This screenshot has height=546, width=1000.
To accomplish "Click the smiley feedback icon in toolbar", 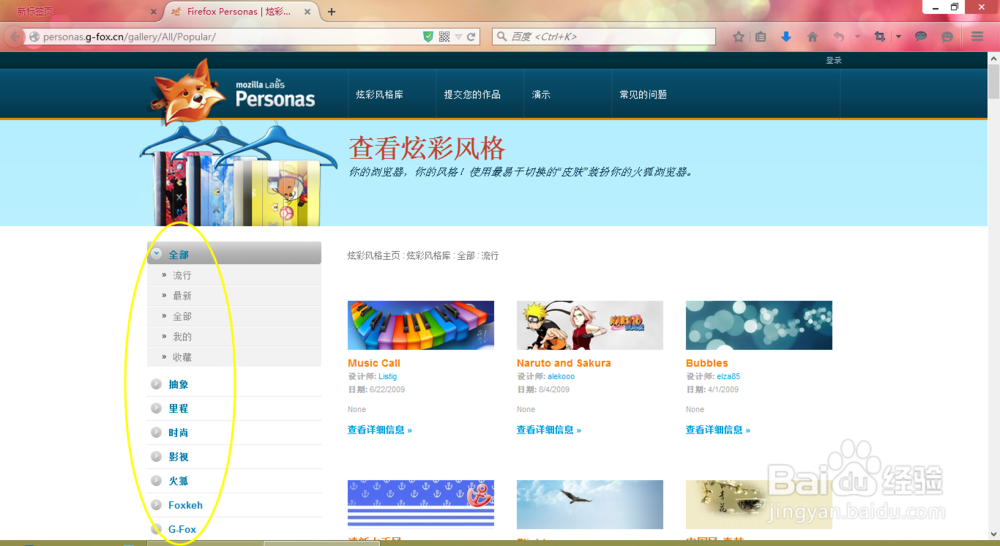I will click(947, 36).
